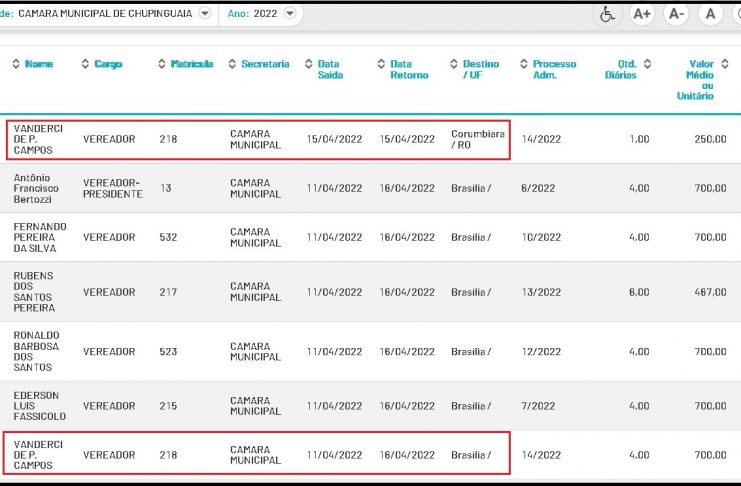Viewport: 741px width, 486px height.
Task: Sort by Data Retorno sort arrows
Action: point(381,64)
